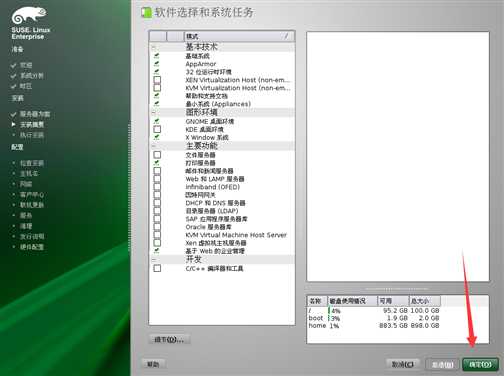Screen dimensions: 504x376
Task: Select the Infiniband (OFED) label
Action: pos(213,187)
